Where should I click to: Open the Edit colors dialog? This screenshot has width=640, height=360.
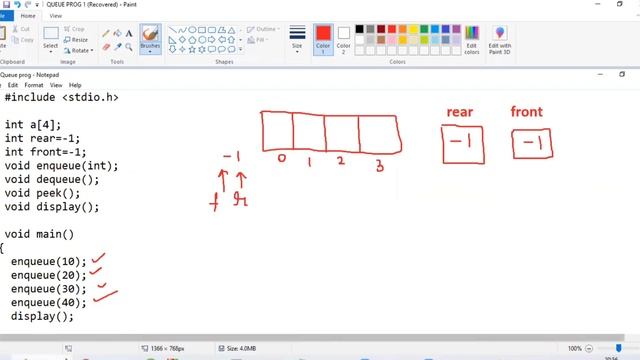point(472,40)
